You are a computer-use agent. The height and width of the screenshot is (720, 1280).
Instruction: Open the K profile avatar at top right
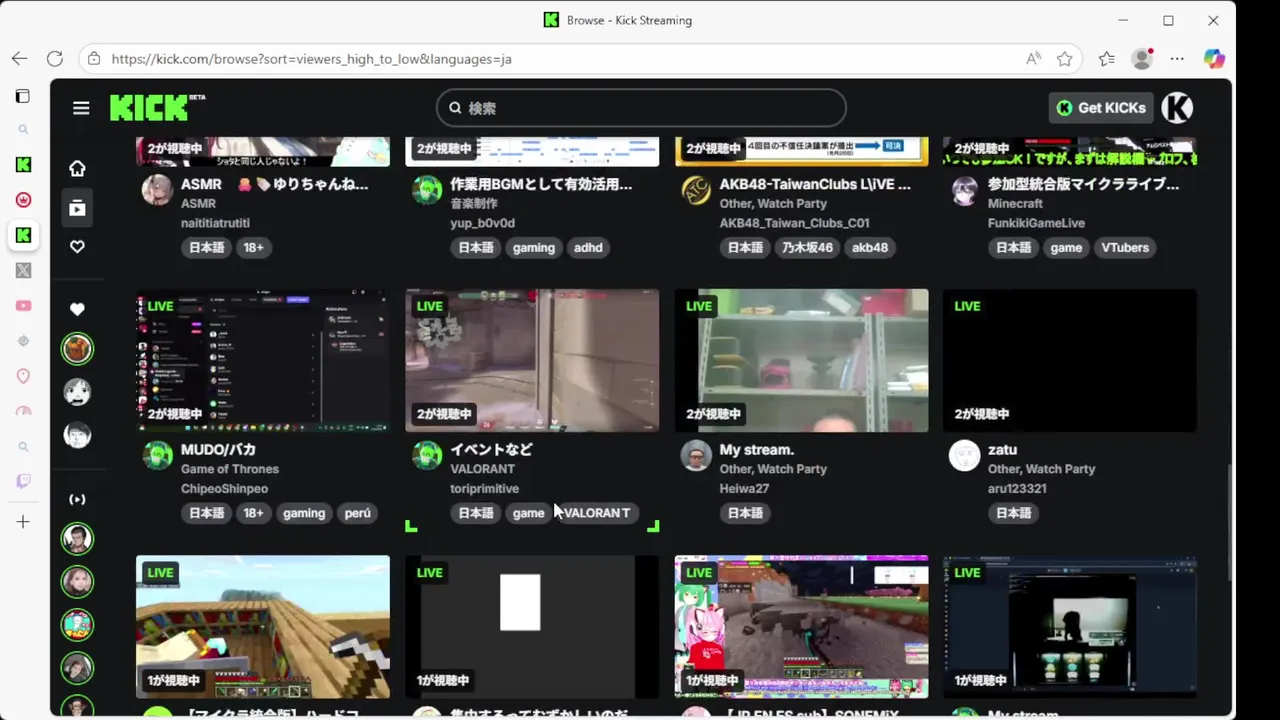coord(1177,108)
